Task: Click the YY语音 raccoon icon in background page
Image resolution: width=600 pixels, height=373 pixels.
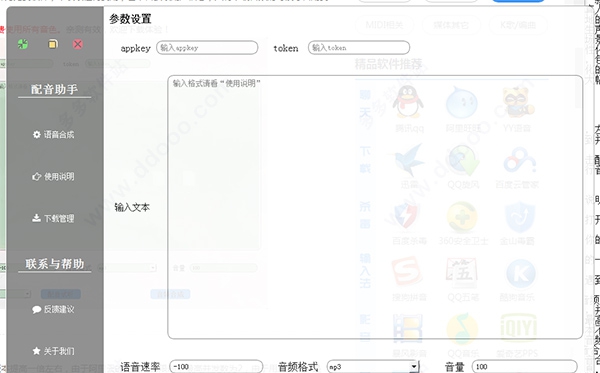Action: point(517,102)
